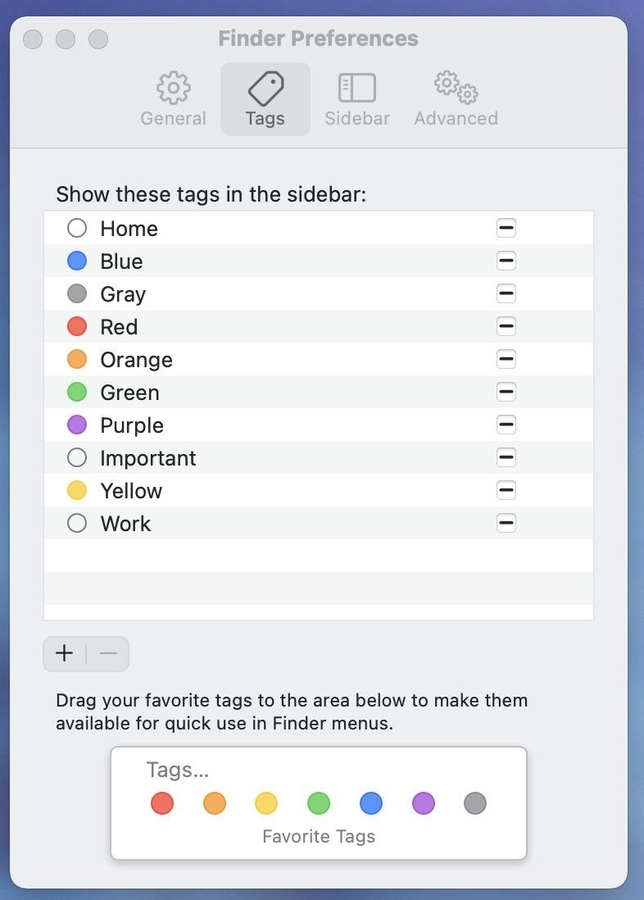The width and height of the screenshot is (644, 900).
Task: Switch to the General preferences icon
Action: coord(172,88)
